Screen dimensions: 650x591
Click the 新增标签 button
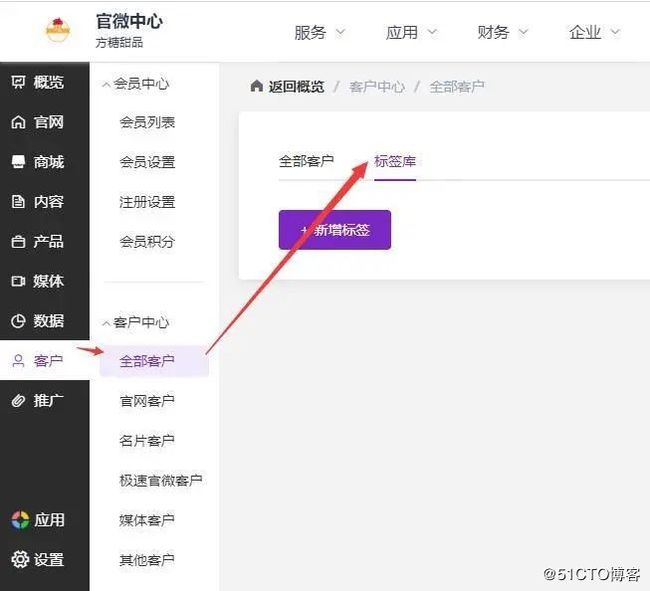(335, 230)
